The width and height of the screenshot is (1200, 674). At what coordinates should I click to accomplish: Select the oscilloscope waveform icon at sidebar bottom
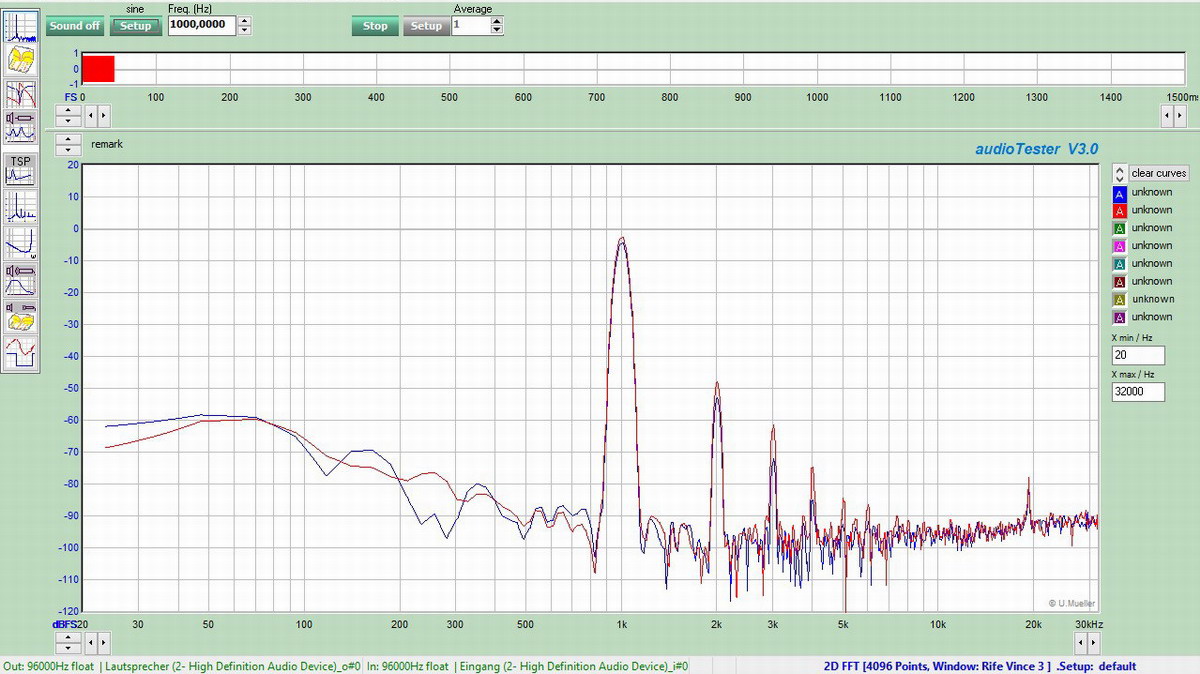tap(21, 351)
